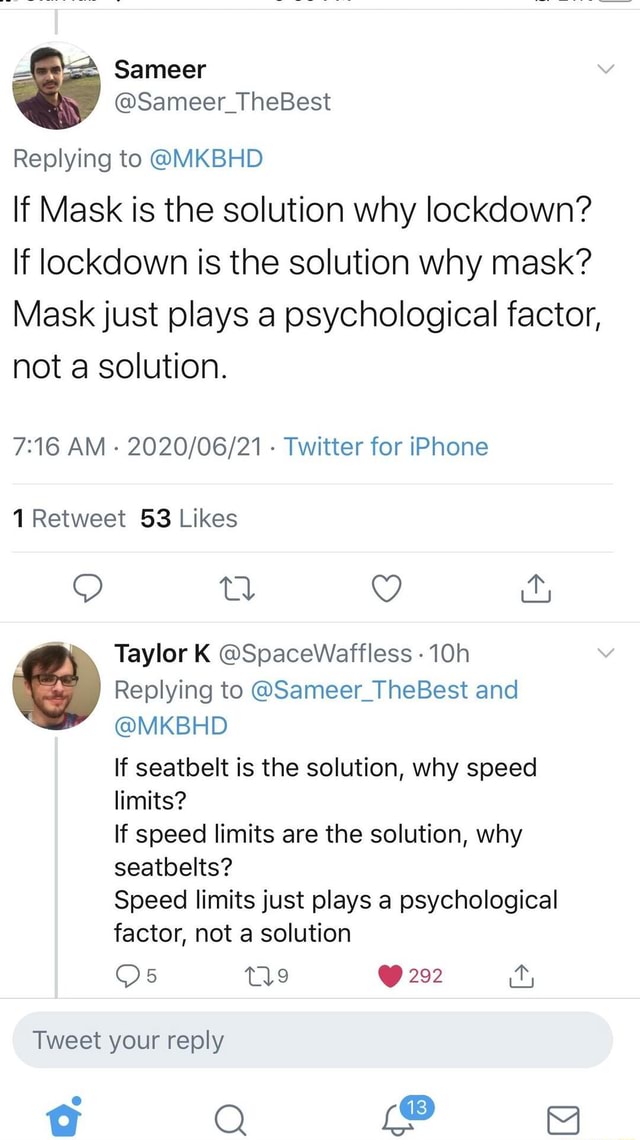Screen dimensions: 640x1140
Task: Retweet Sameer's tweet using the retweet icon
Action: tap(237, 588)
